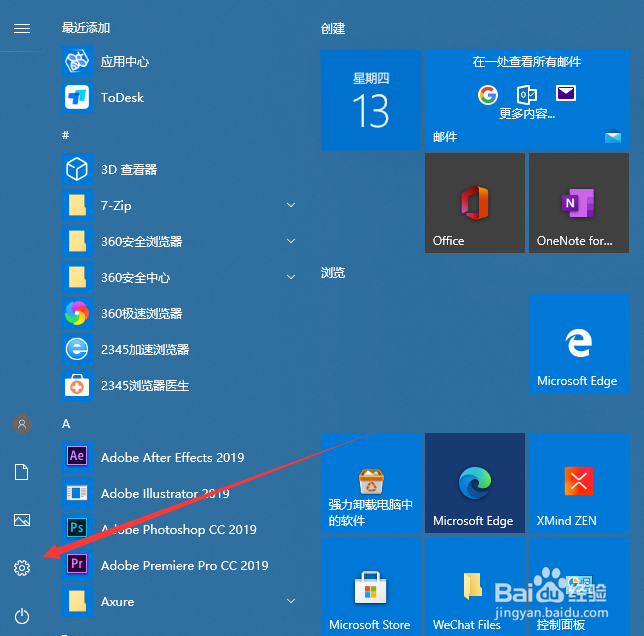This screenshot has height=636, width=644.
Task: Open the dark-blue Microsoft Edge tile
Action: click(475, 483)
